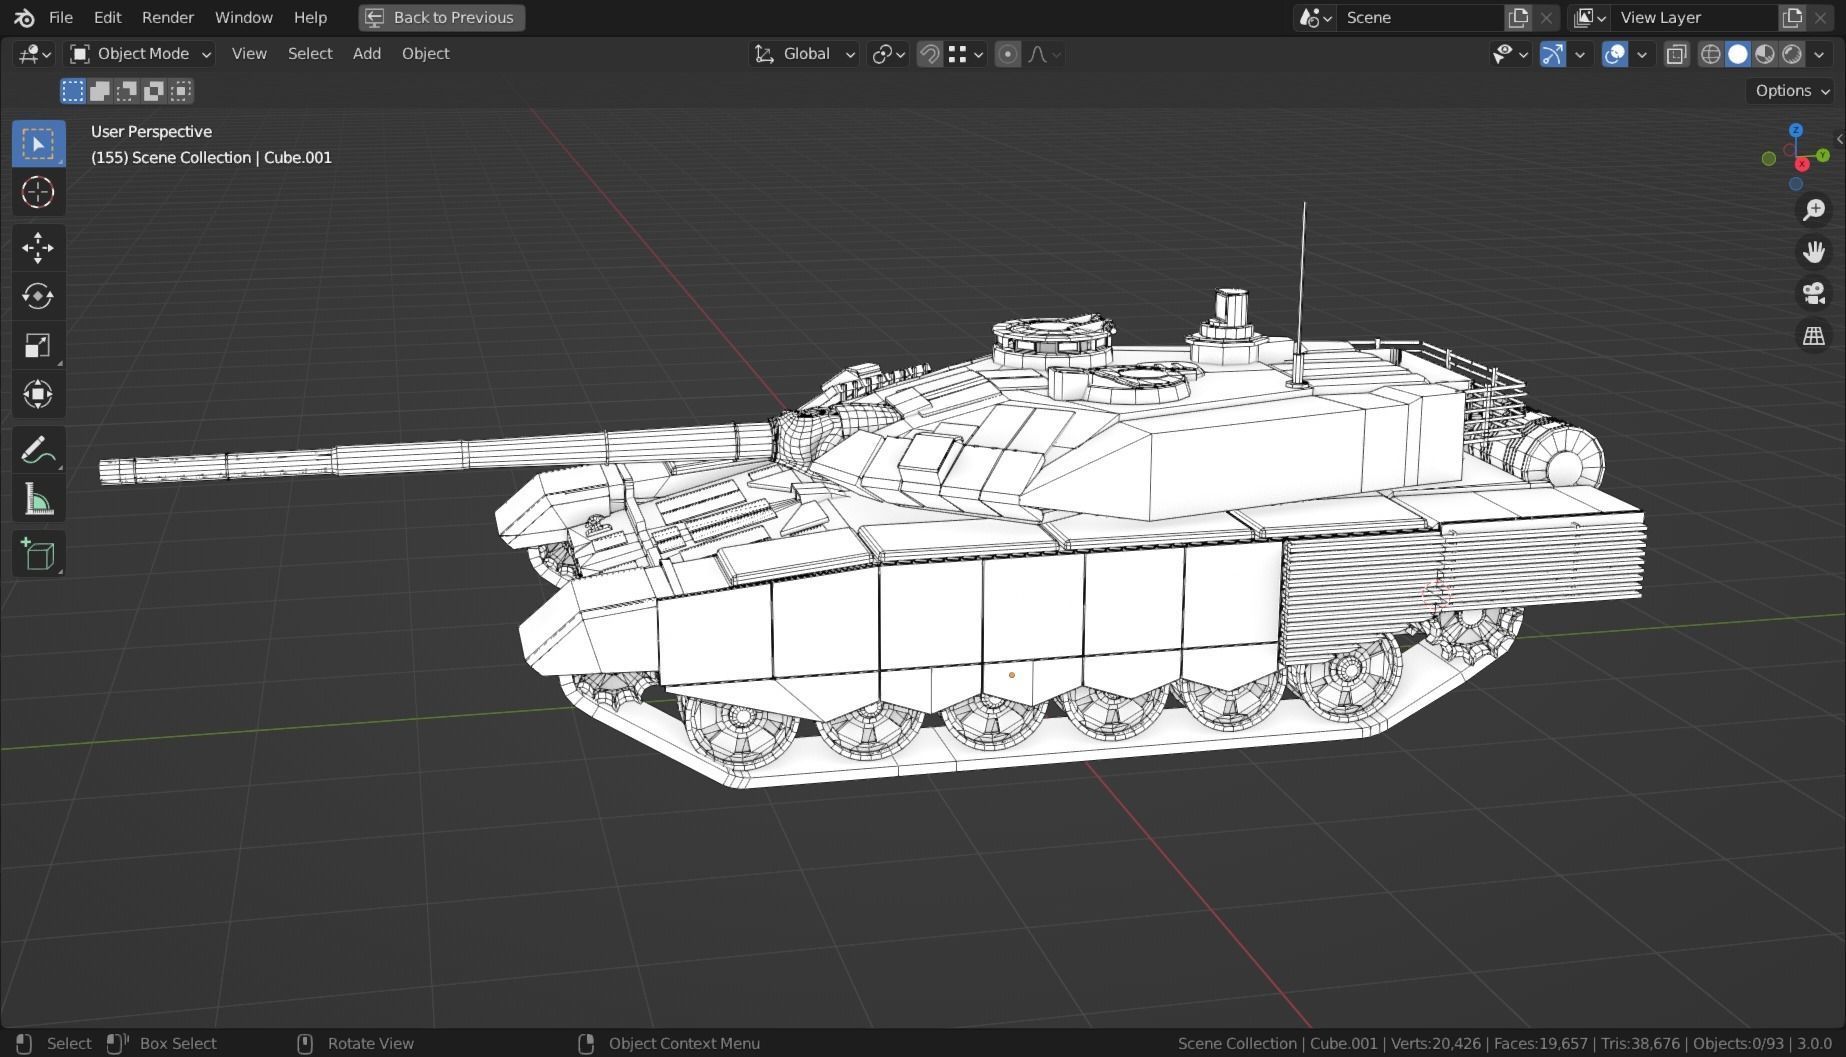Switch to Rendered shading
Screen dimensions: 1846x1057
tap(1792, 54)
